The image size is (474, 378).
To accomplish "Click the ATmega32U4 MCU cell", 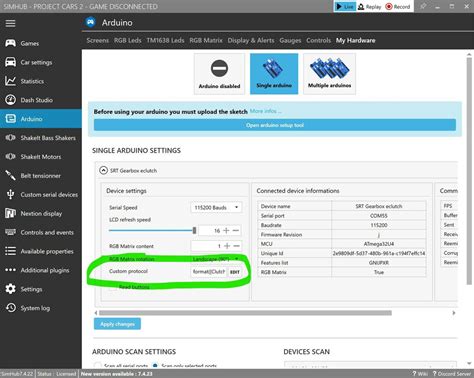I will click(379, 244).
